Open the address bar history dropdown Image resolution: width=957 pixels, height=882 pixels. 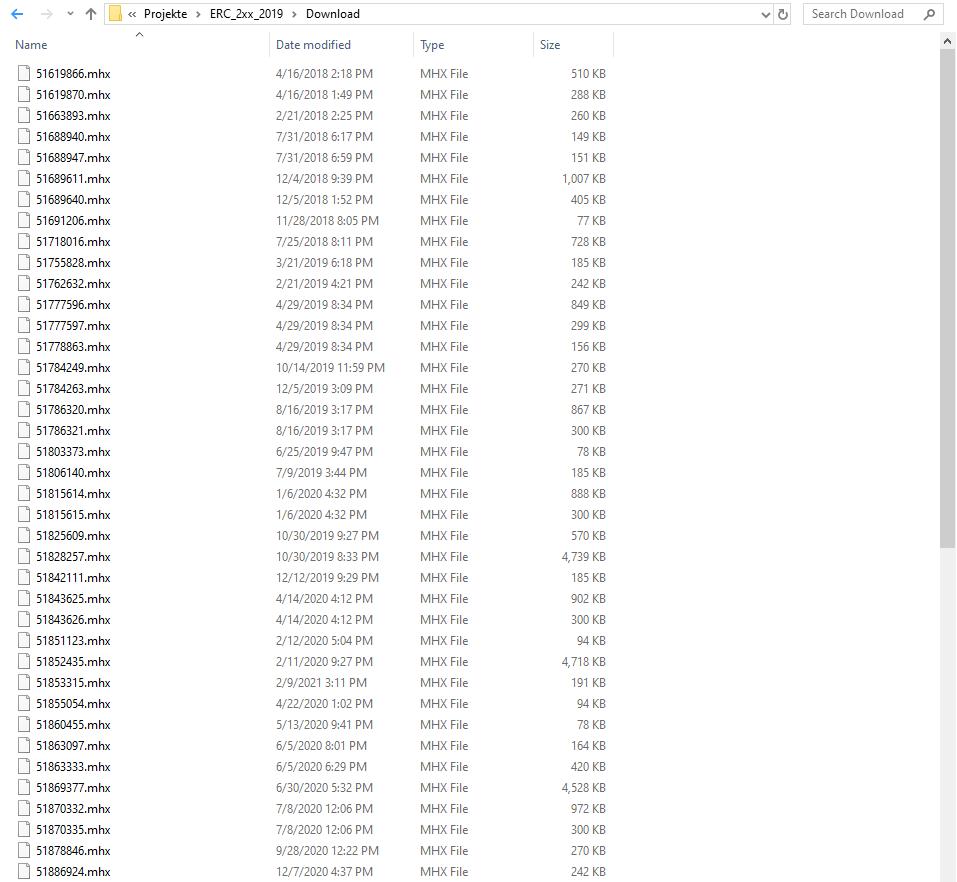click(x=766, y=14)
